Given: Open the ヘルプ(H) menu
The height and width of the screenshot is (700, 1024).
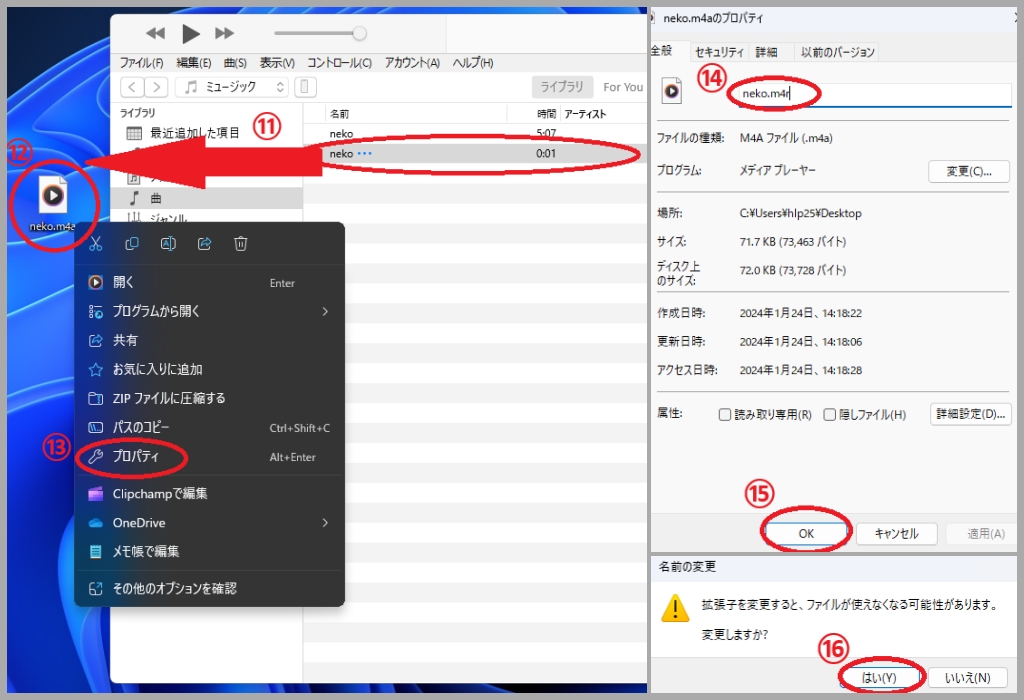Looking at the screenshot, I should click(473, 63).
